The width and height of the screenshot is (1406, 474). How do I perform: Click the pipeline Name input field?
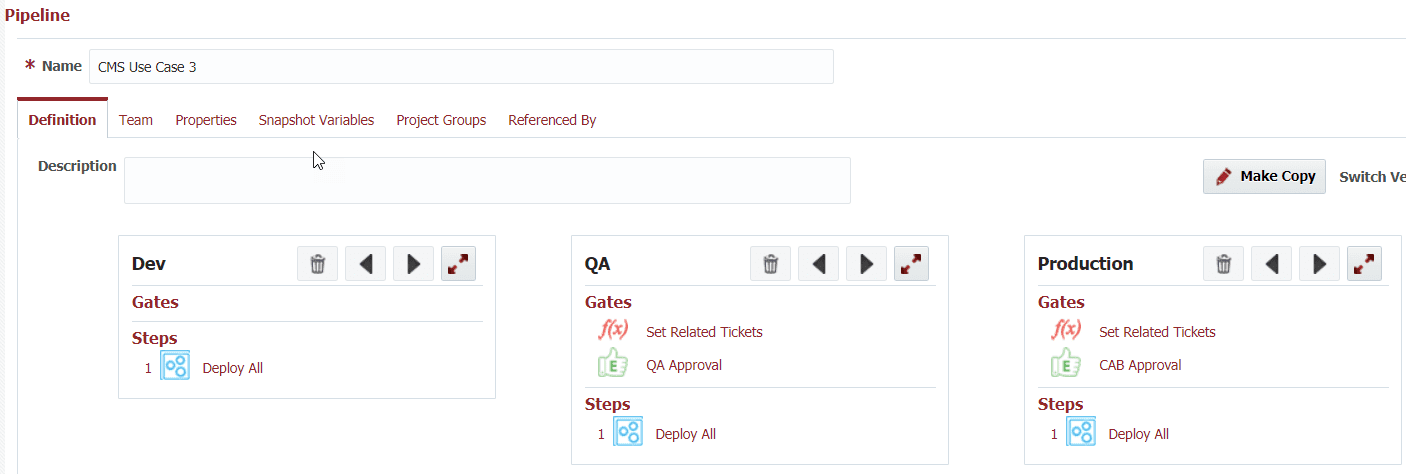click(461, 67)
